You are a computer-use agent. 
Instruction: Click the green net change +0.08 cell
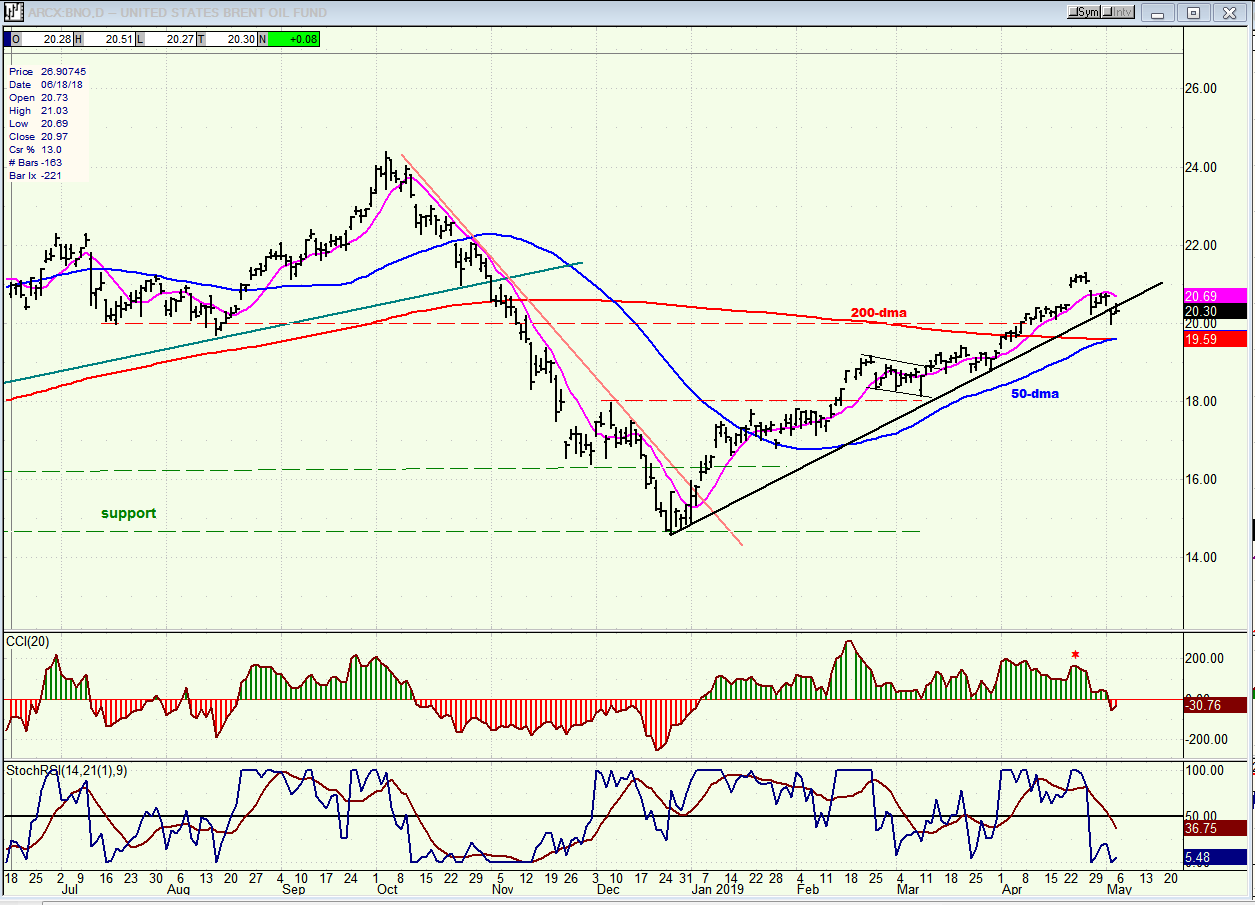point(294,39)
